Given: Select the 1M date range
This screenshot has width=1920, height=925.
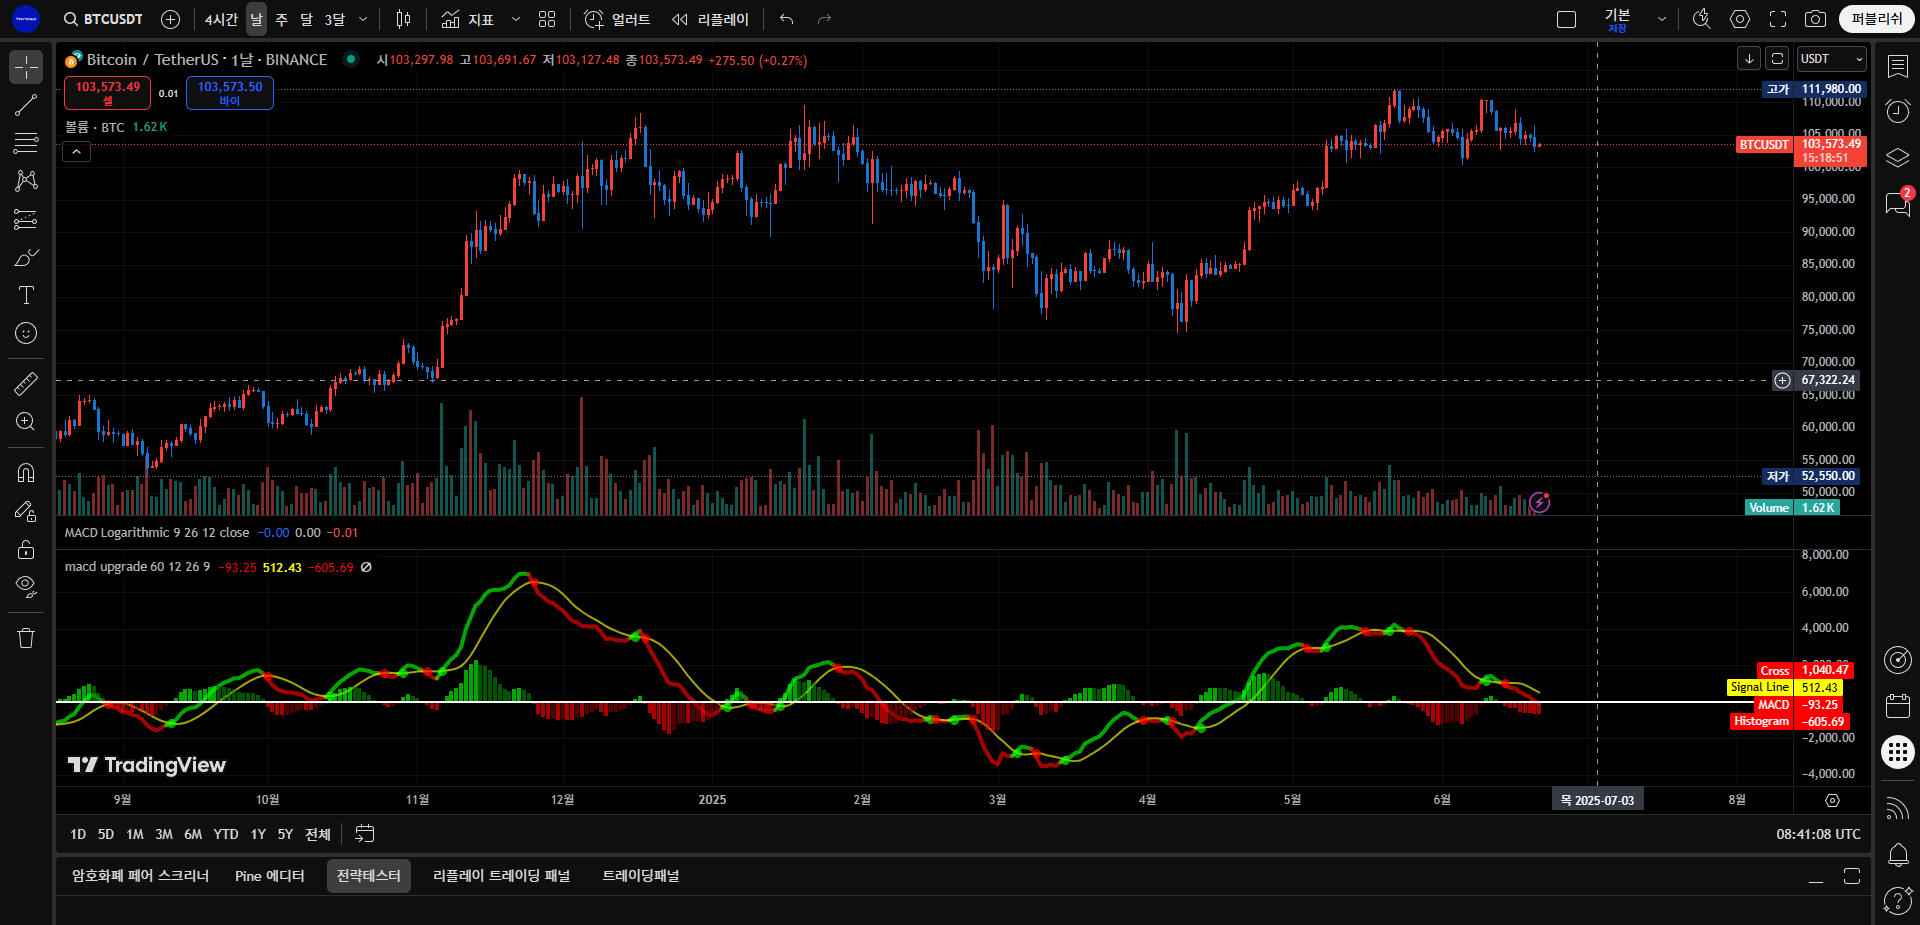Looking at the screenshot, I should pos(135,834).
